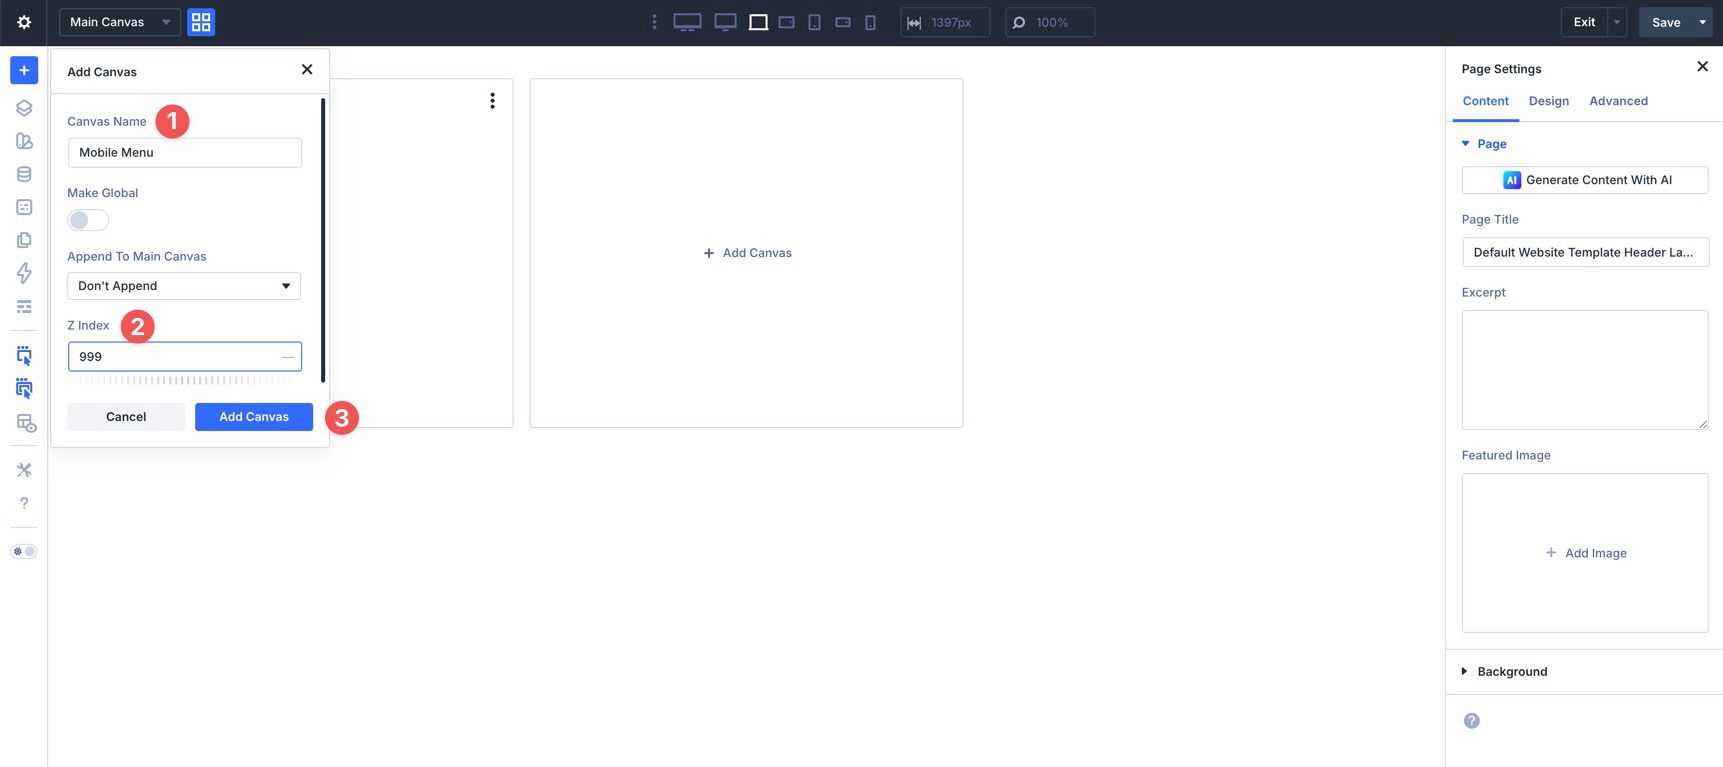Switch to the desktop monitor view
Viewport: 1723px width, 767px height.
click(x=725, y=22)
